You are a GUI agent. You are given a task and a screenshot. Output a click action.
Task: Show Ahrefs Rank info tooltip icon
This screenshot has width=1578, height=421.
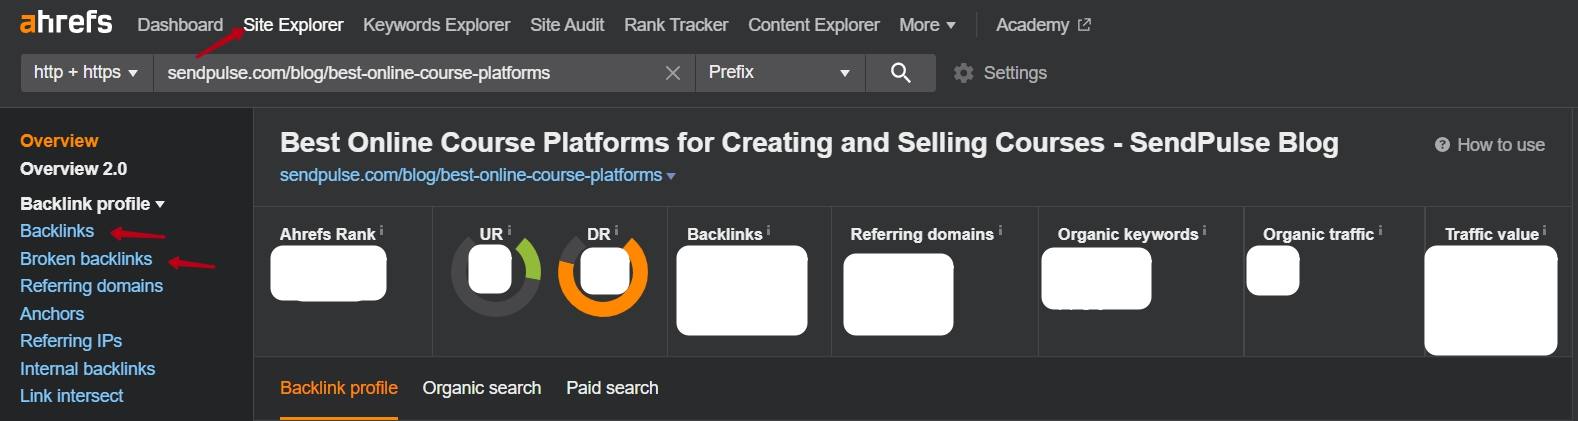(x=381, y=230)
